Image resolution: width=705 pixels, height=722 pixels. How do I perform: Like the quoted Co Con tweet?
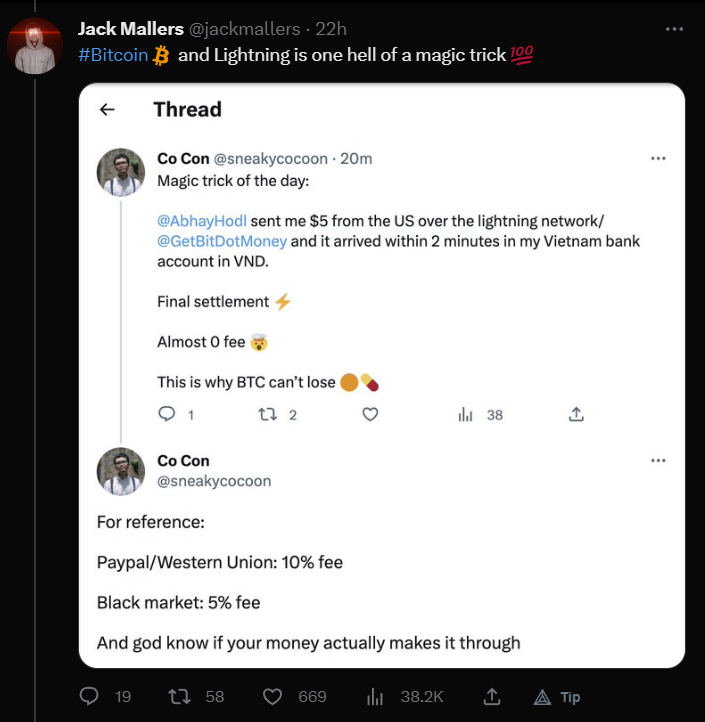coord(370,414)
